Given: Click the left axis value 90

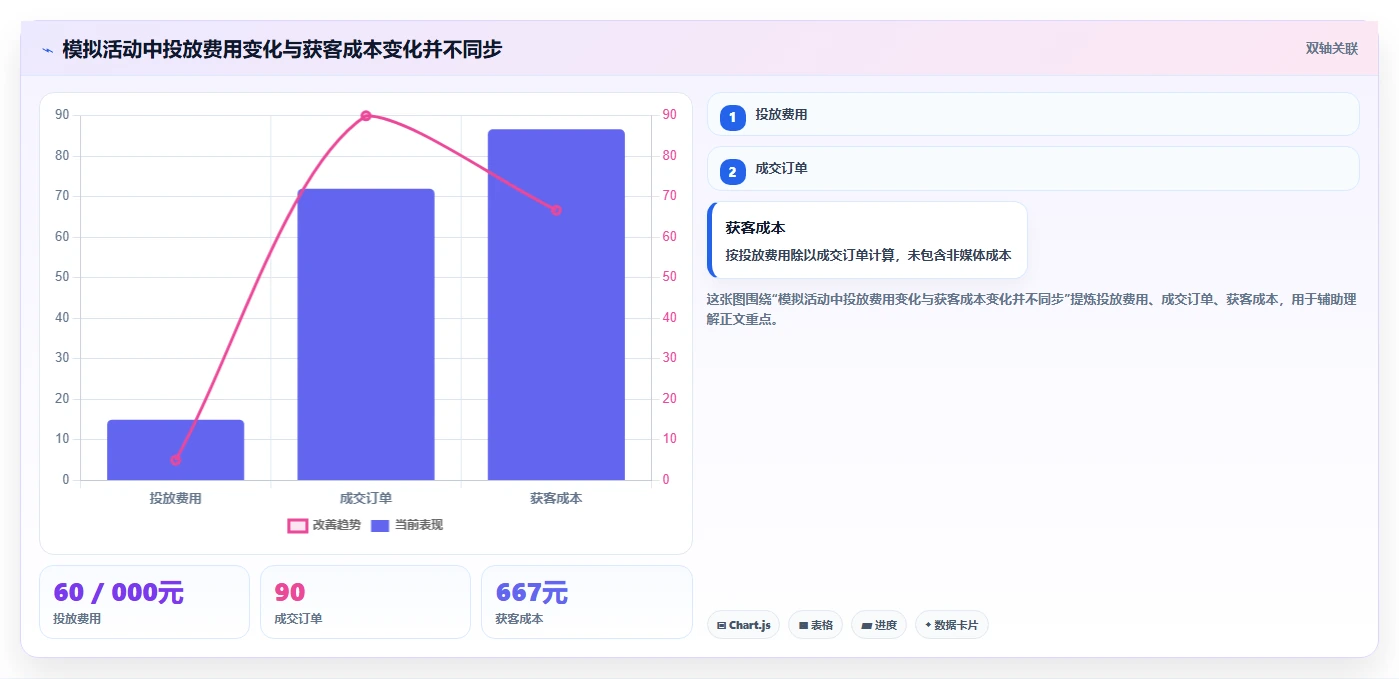Looking at the screenshot, I should tap(62, 115).
